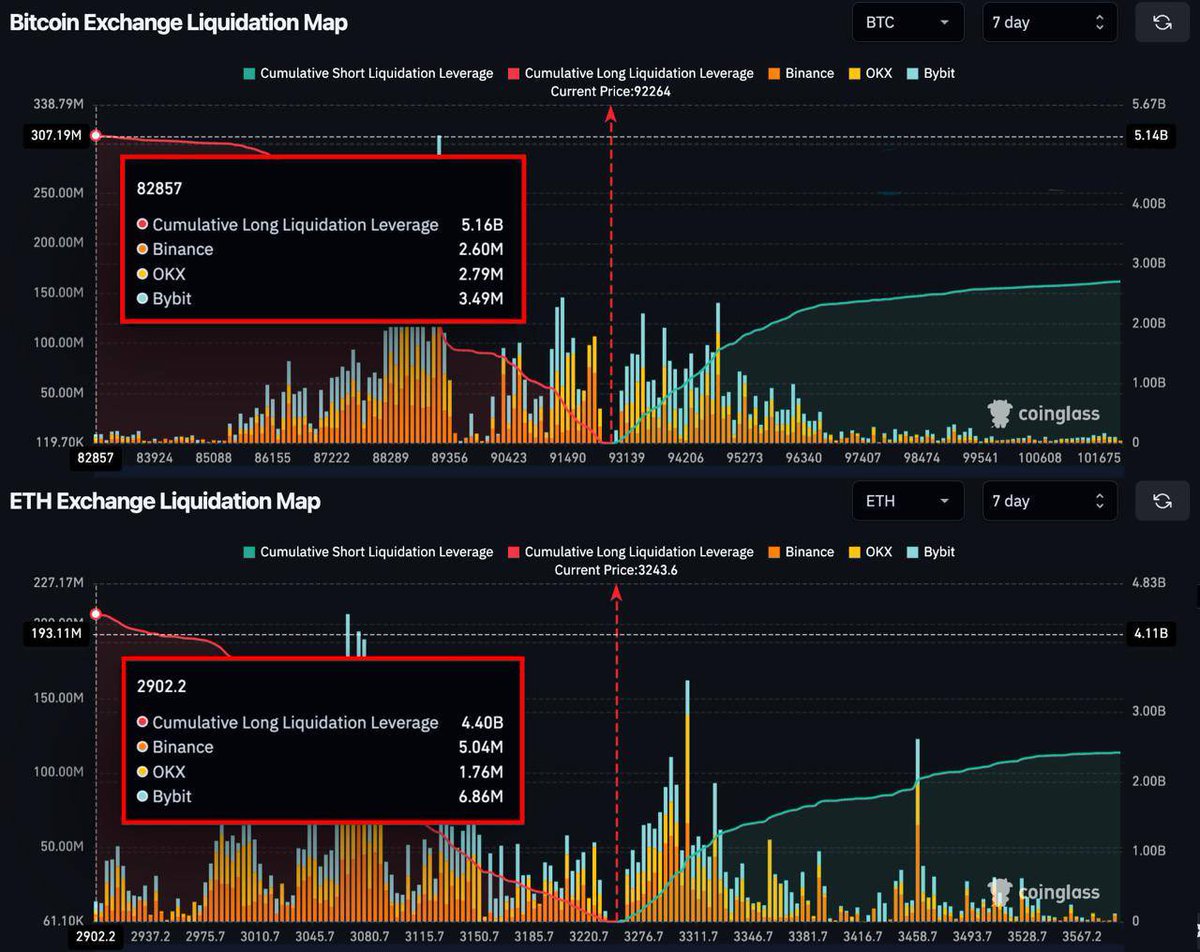Toggle OKX series in Bitcoin legend
Image resolution: width=1200 pixels, height=952 pixels.
coord(870,73)
